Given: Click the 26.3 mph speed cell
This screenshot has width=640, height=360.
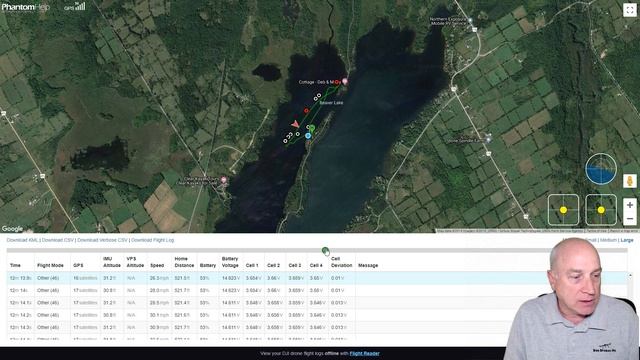Looking at the screenshot, I should coord(159,278).
